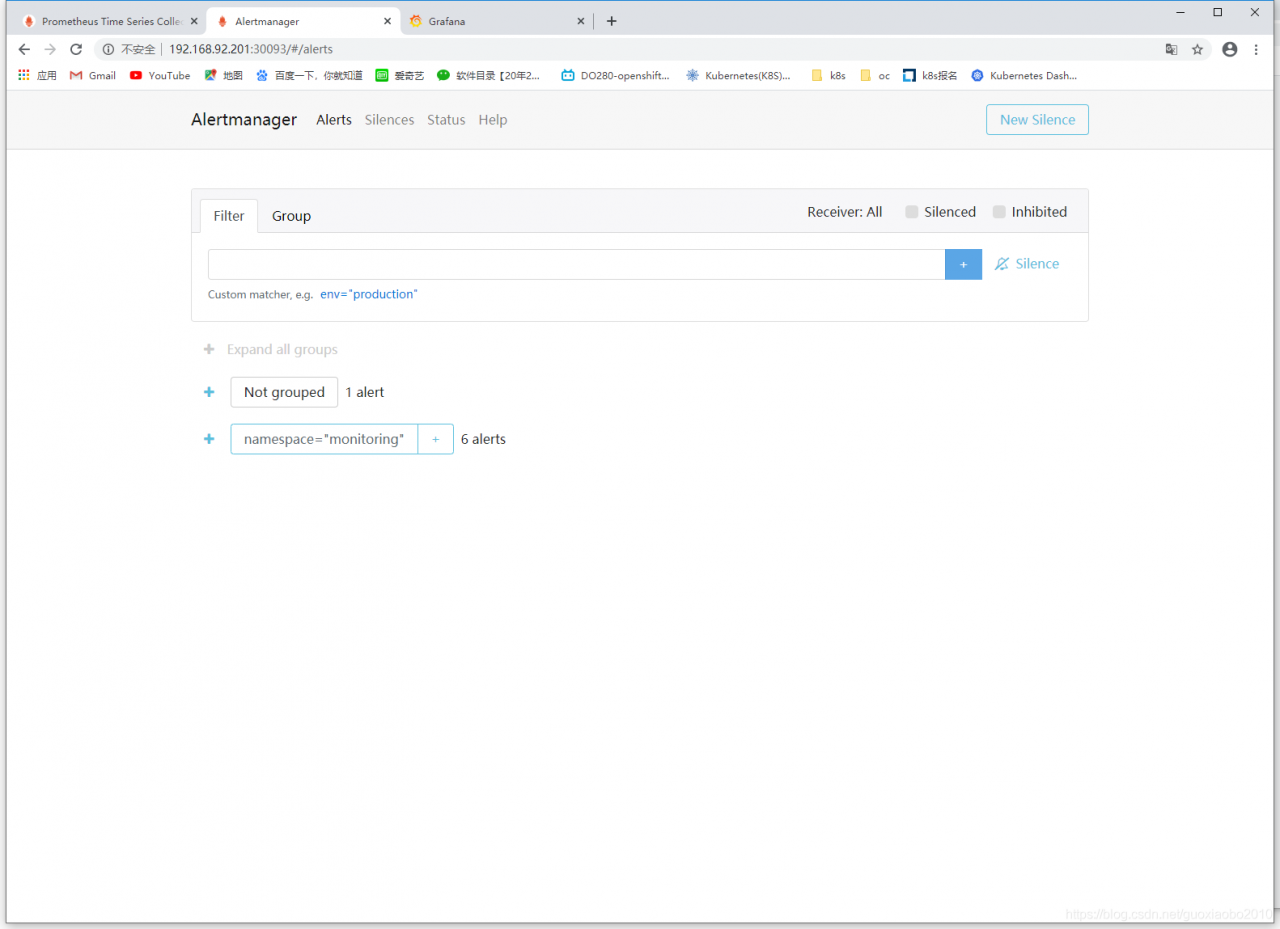Click the blue plus add-filter button

[x=963, y=264]
